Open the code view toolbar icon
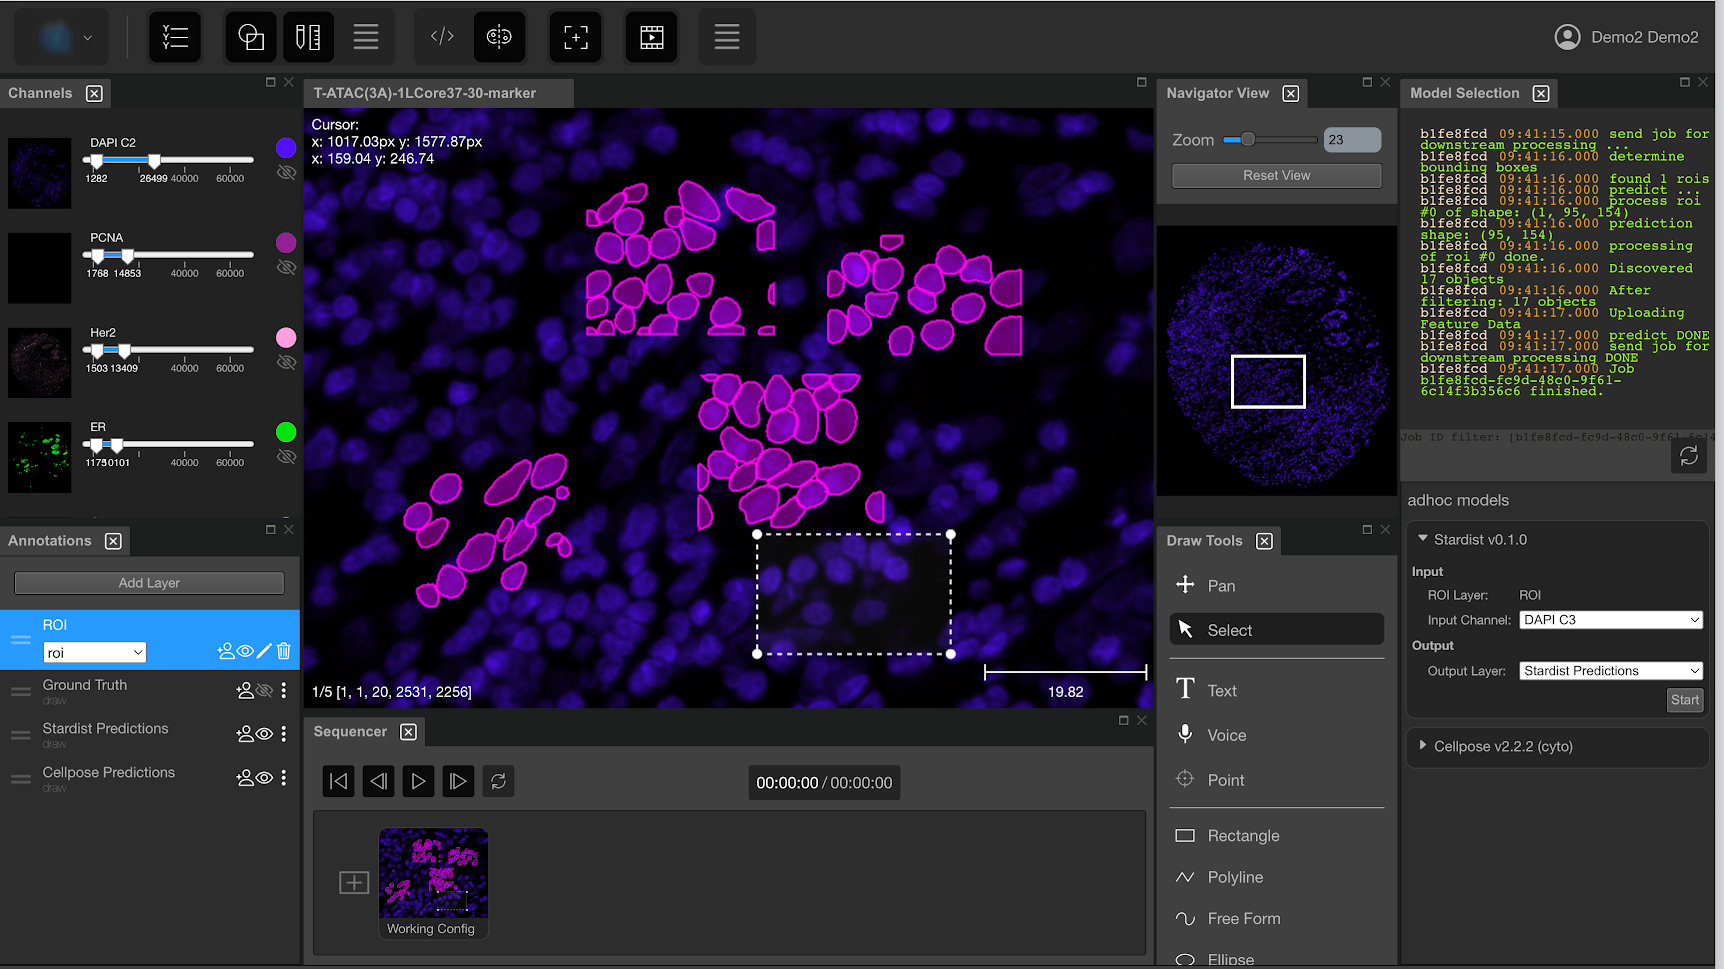1724x969 pixels. (x=442, y=37)
